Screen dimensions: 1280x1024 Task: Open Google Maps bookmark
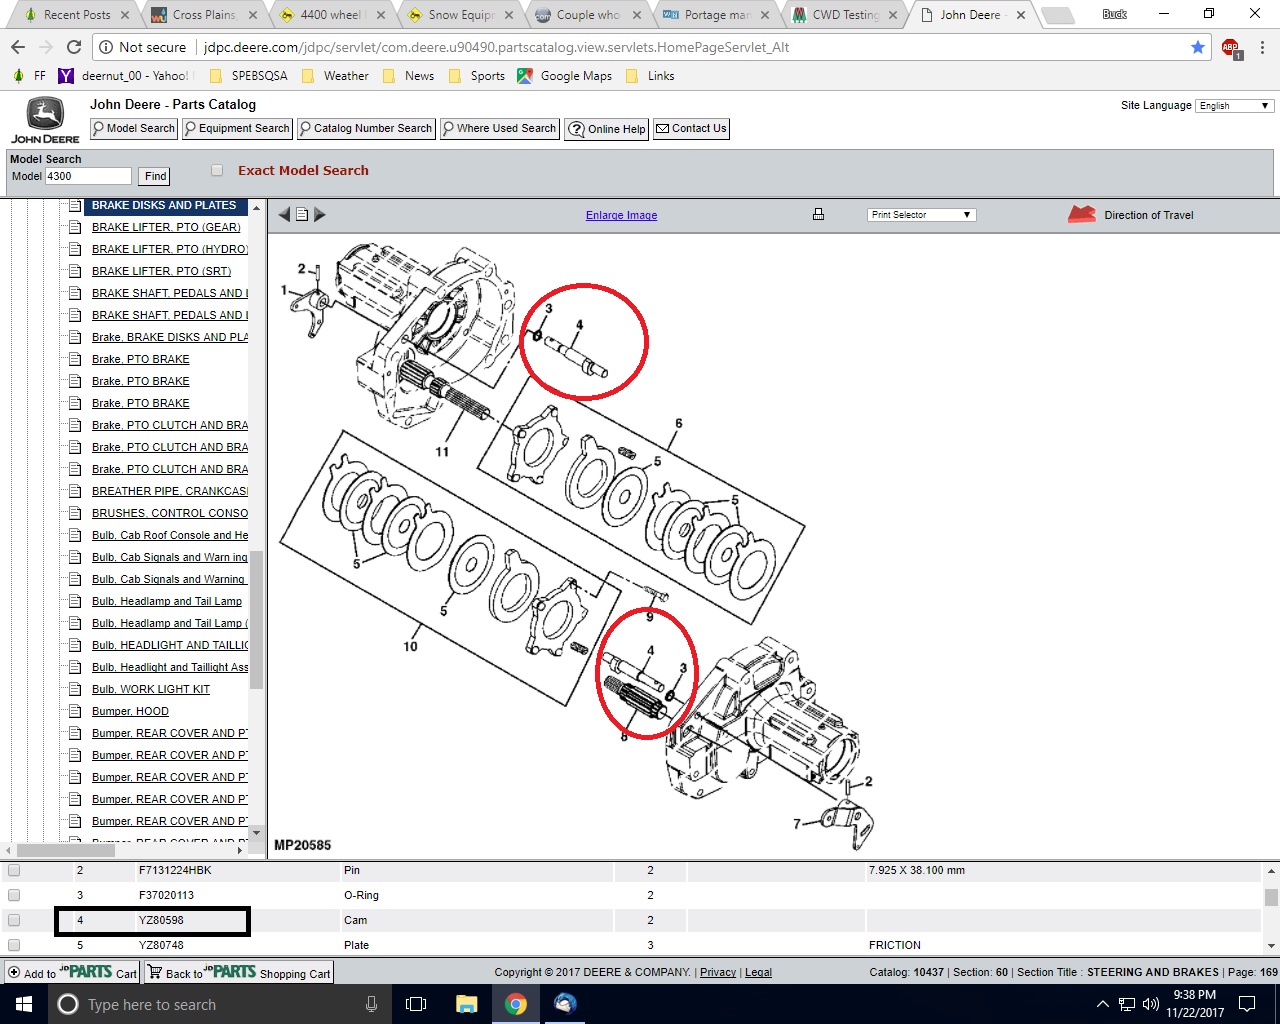pyautogui.click(x=565, y=76)
